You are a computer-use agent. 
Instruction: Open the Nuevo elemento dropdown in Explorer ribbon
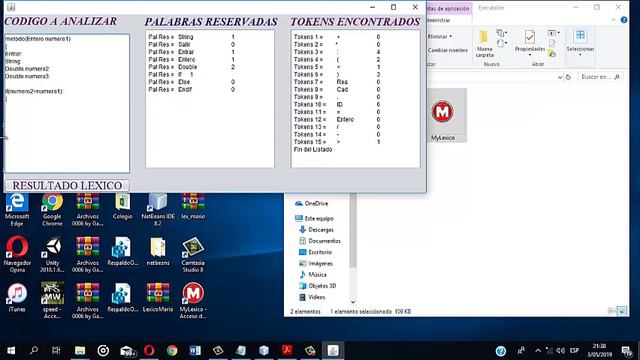pos(502,33)
